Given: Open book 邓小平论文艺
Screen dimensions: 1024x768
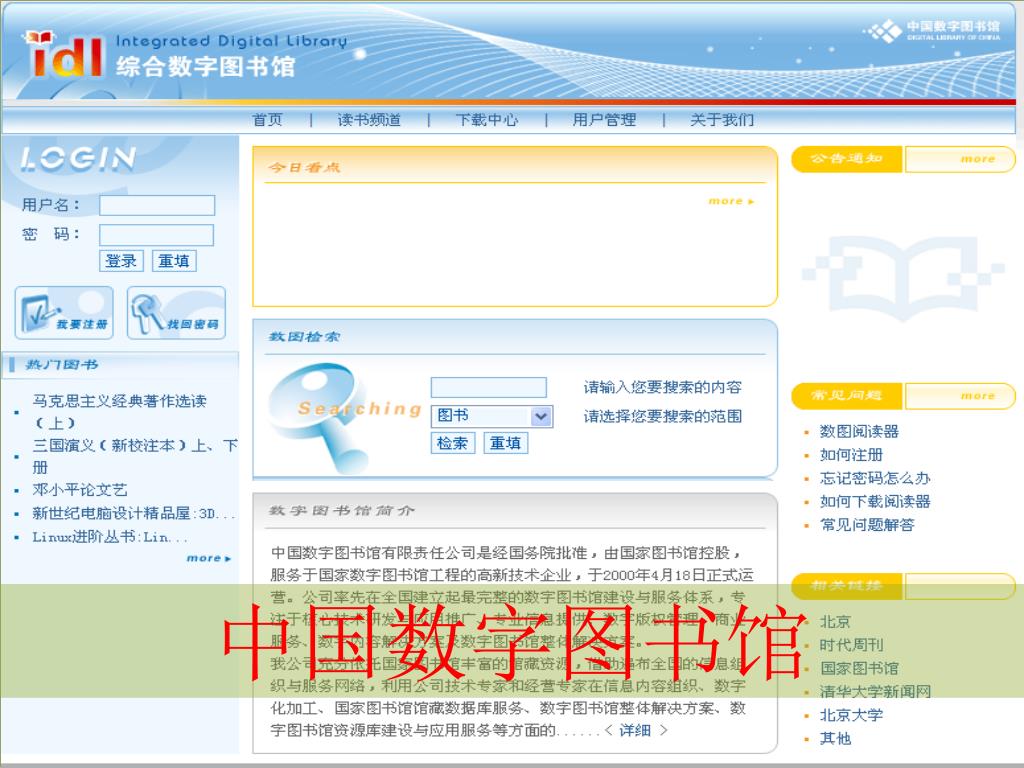Looking at the screenshot, I should [80, 490].
